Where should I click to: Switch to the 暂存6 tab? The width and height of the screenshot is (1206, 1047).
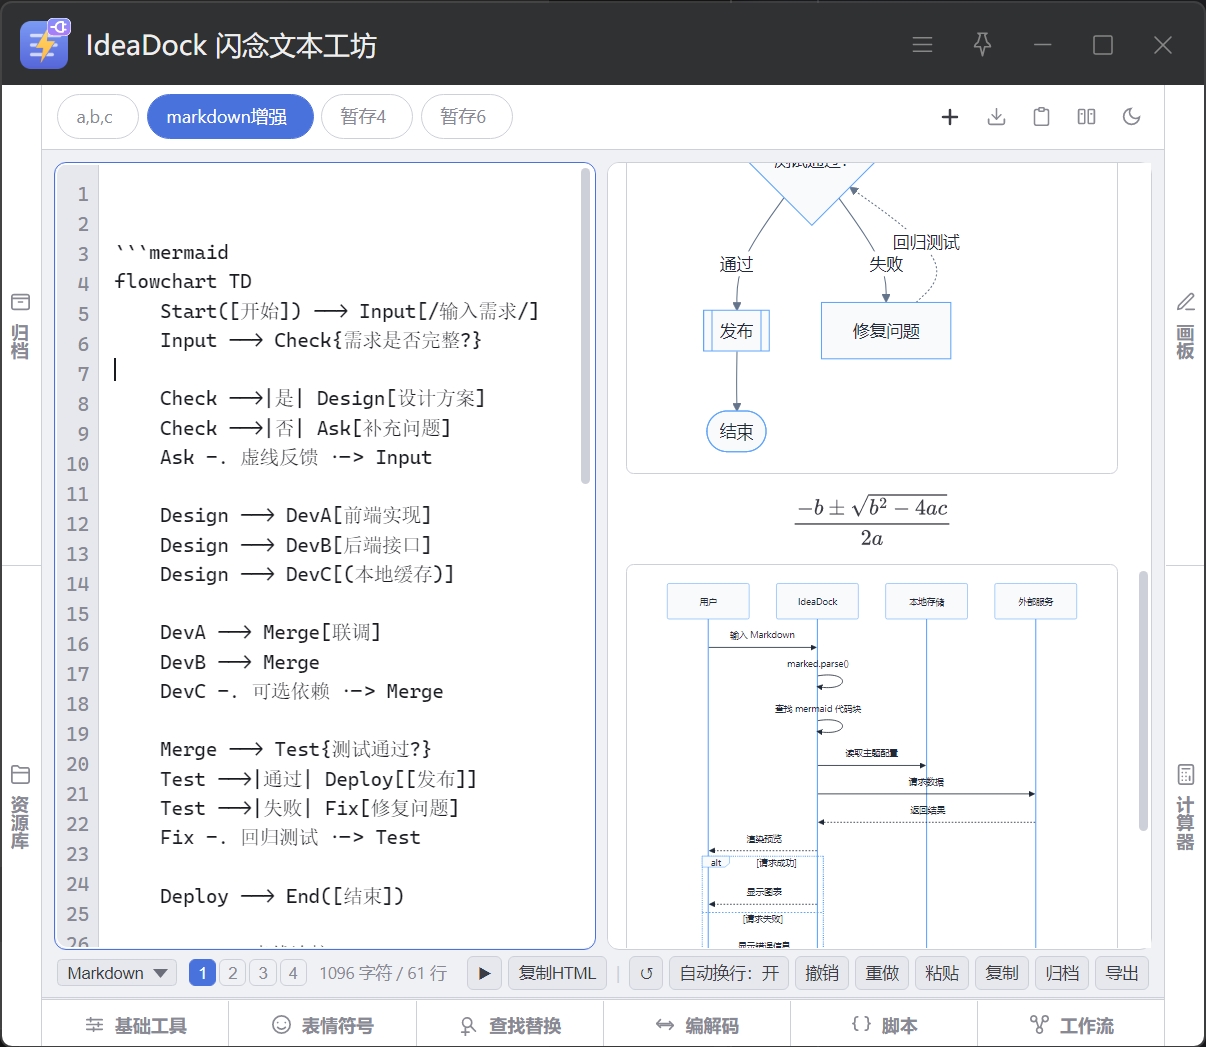pyautogui.click(x=466, y=117)
